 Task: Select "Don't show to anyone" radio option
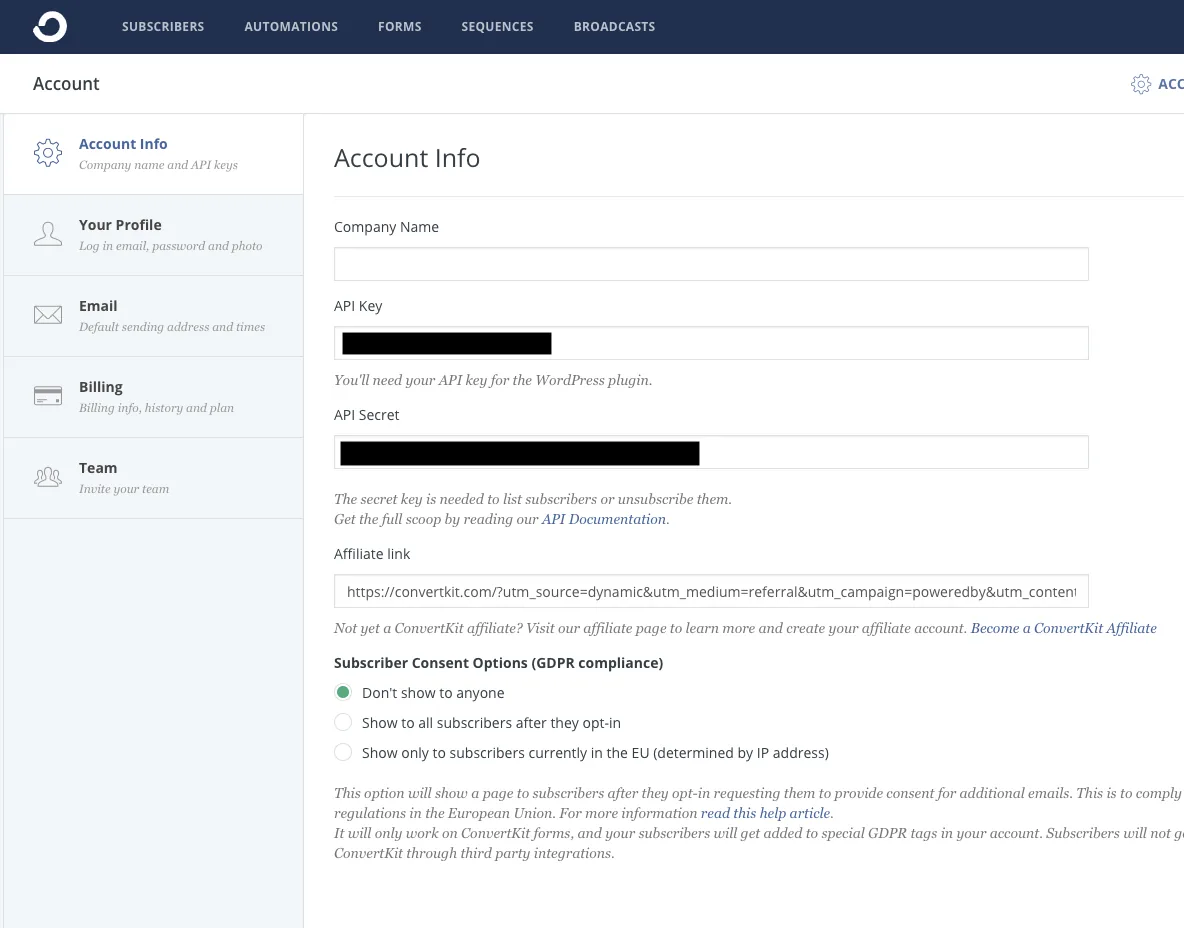[x=343, y=692]
